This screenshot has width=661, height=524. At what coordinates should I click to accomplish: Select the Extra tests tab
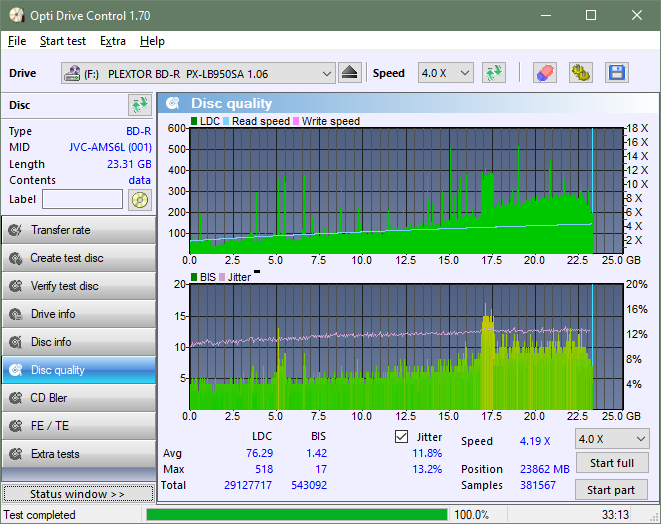79,454
